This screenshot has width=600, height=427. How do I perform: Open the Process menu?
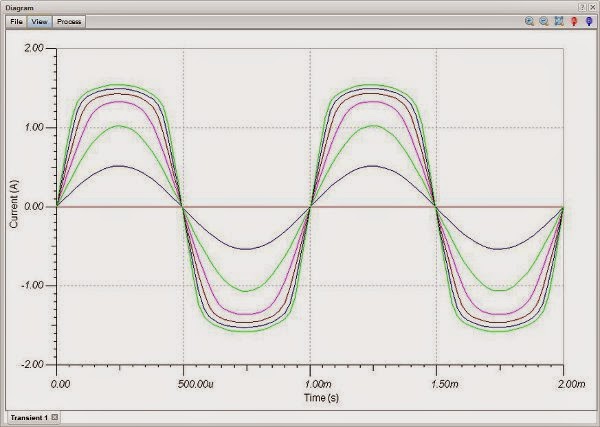click(69, 21)
